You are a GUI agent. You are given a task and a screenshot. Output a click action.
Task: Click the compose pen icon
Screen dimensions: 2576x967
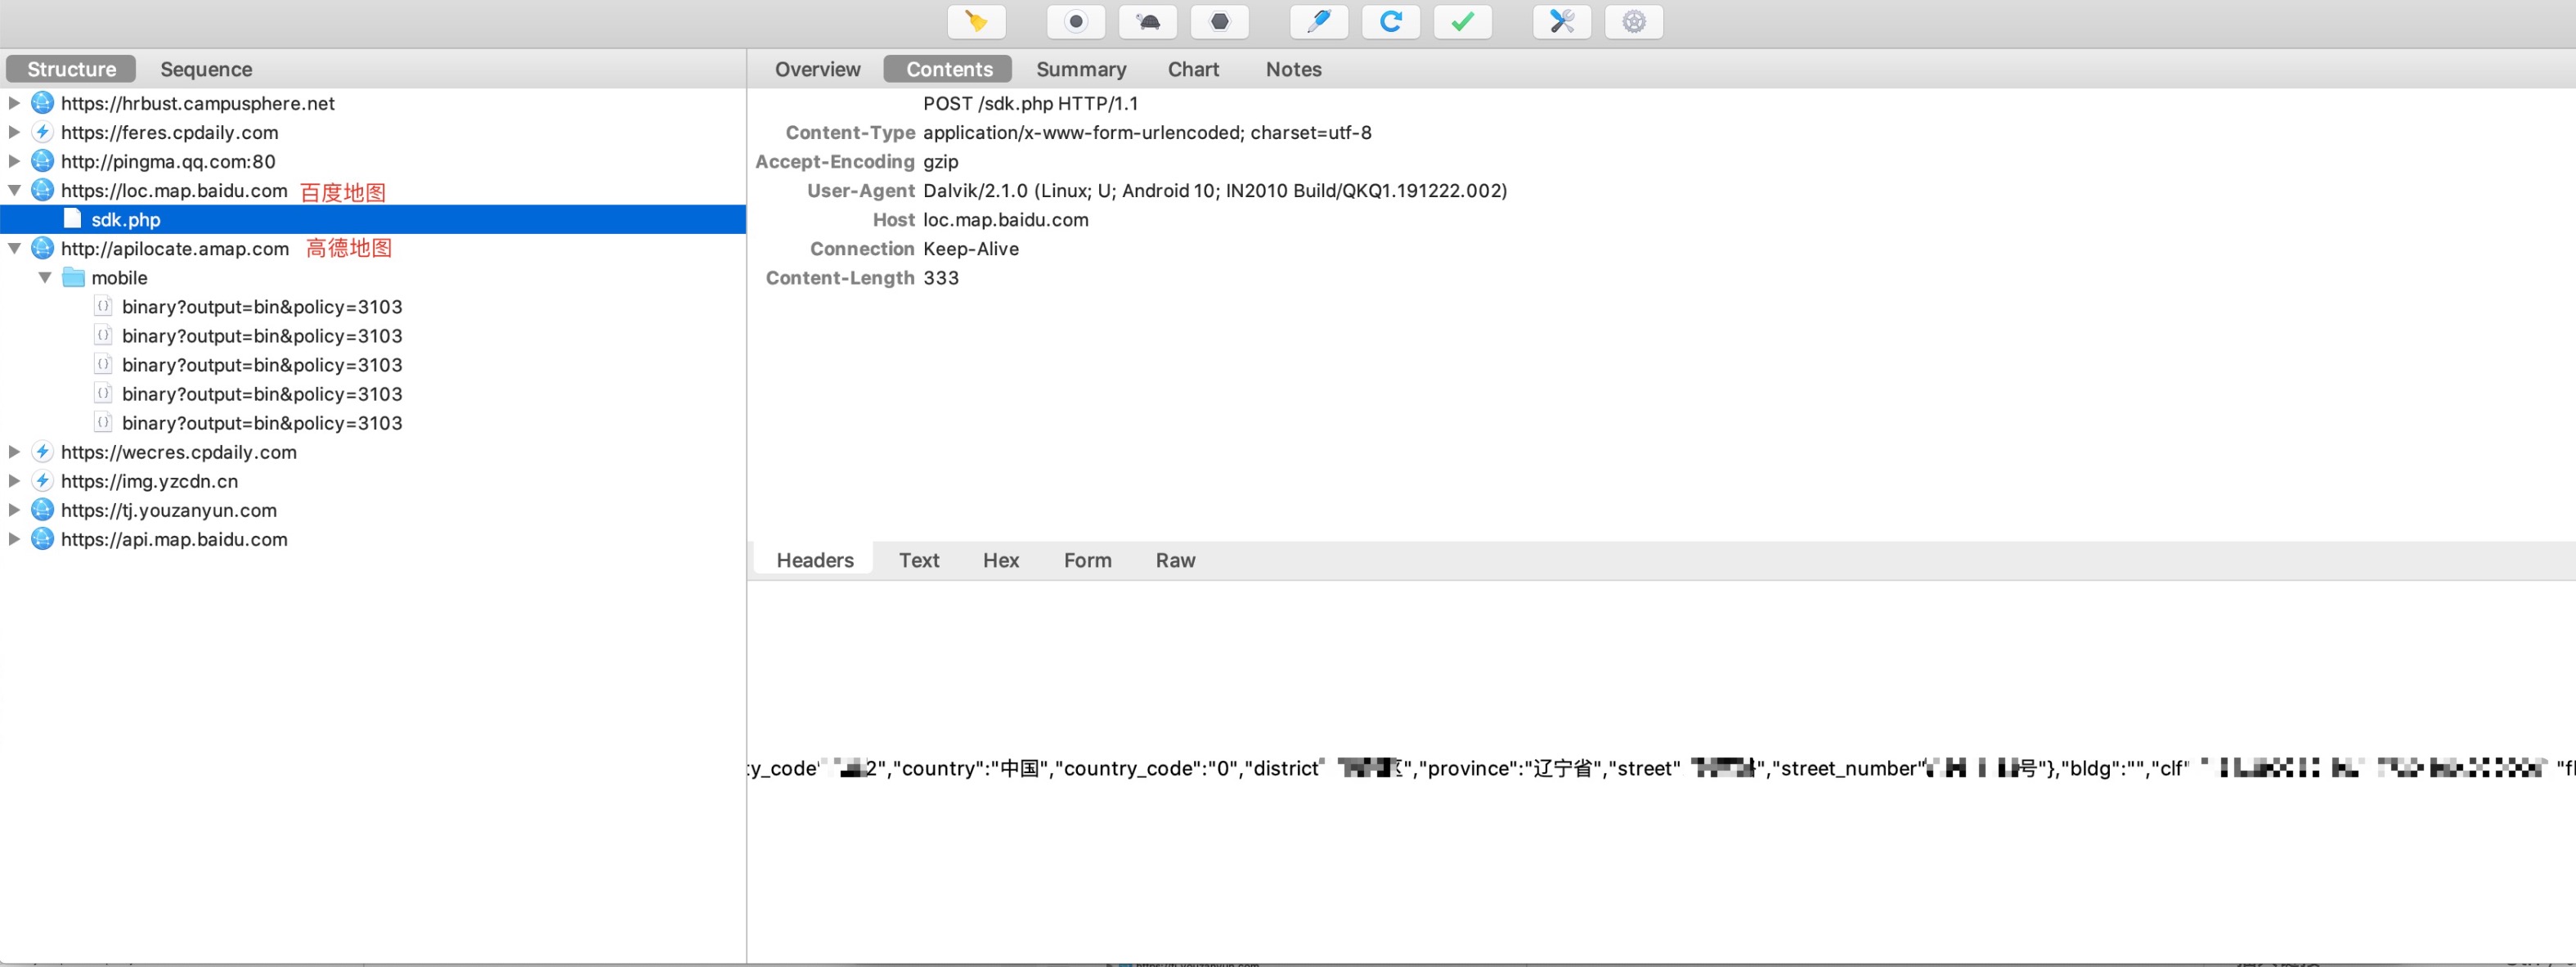1319,21
